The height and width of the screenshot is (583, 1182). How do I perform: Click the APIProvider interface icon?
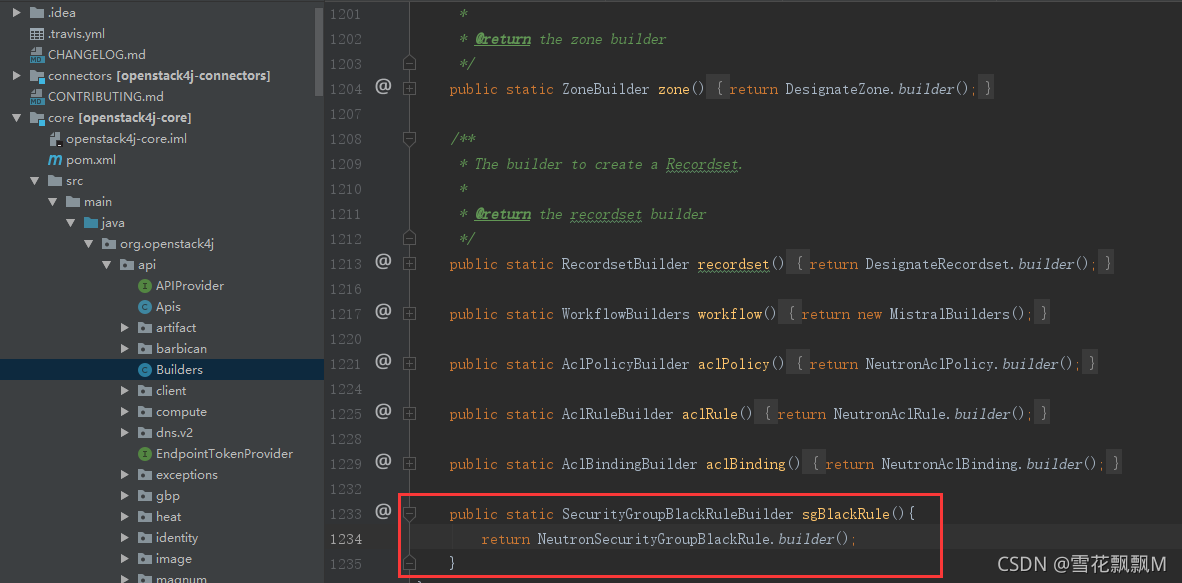pos(145,286)
